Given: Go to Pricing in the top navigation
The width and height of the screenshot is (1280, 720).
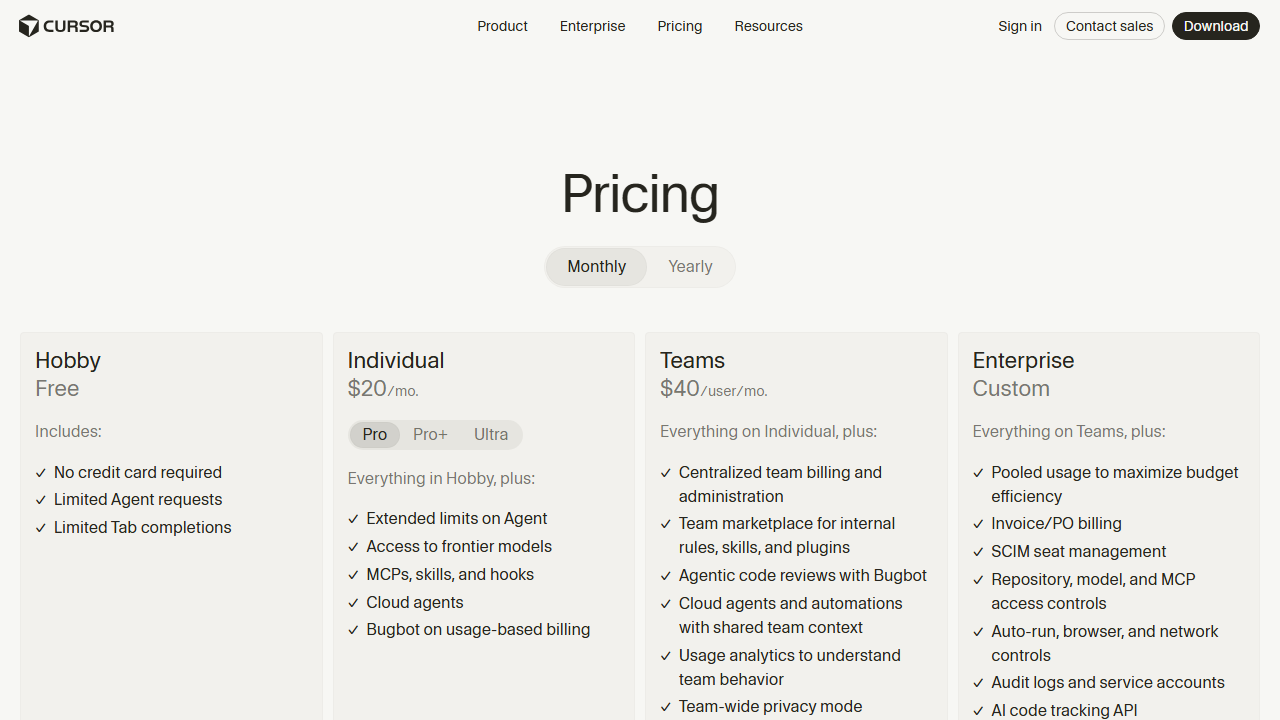Looking at the screenshot, I should click(680, 26).
